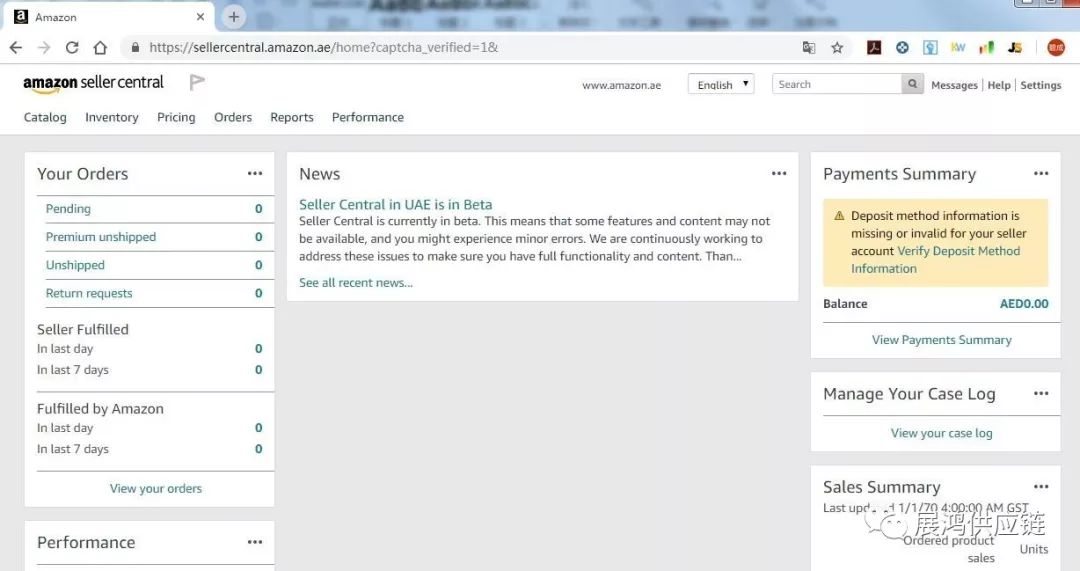Open the Reports menu
Image resolution: width=1080 pixels, height=571 pixels.
point(292,117)
